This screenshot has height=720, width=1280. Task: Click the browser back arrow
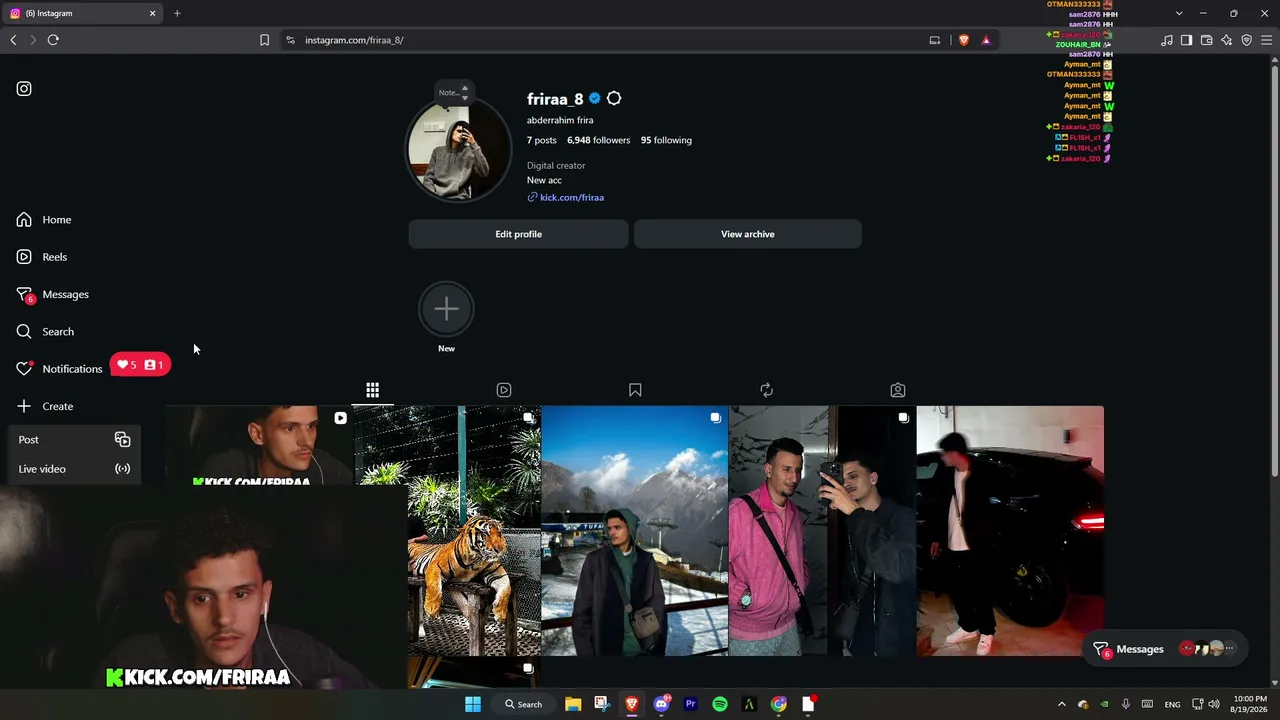(x=13, y=40)
